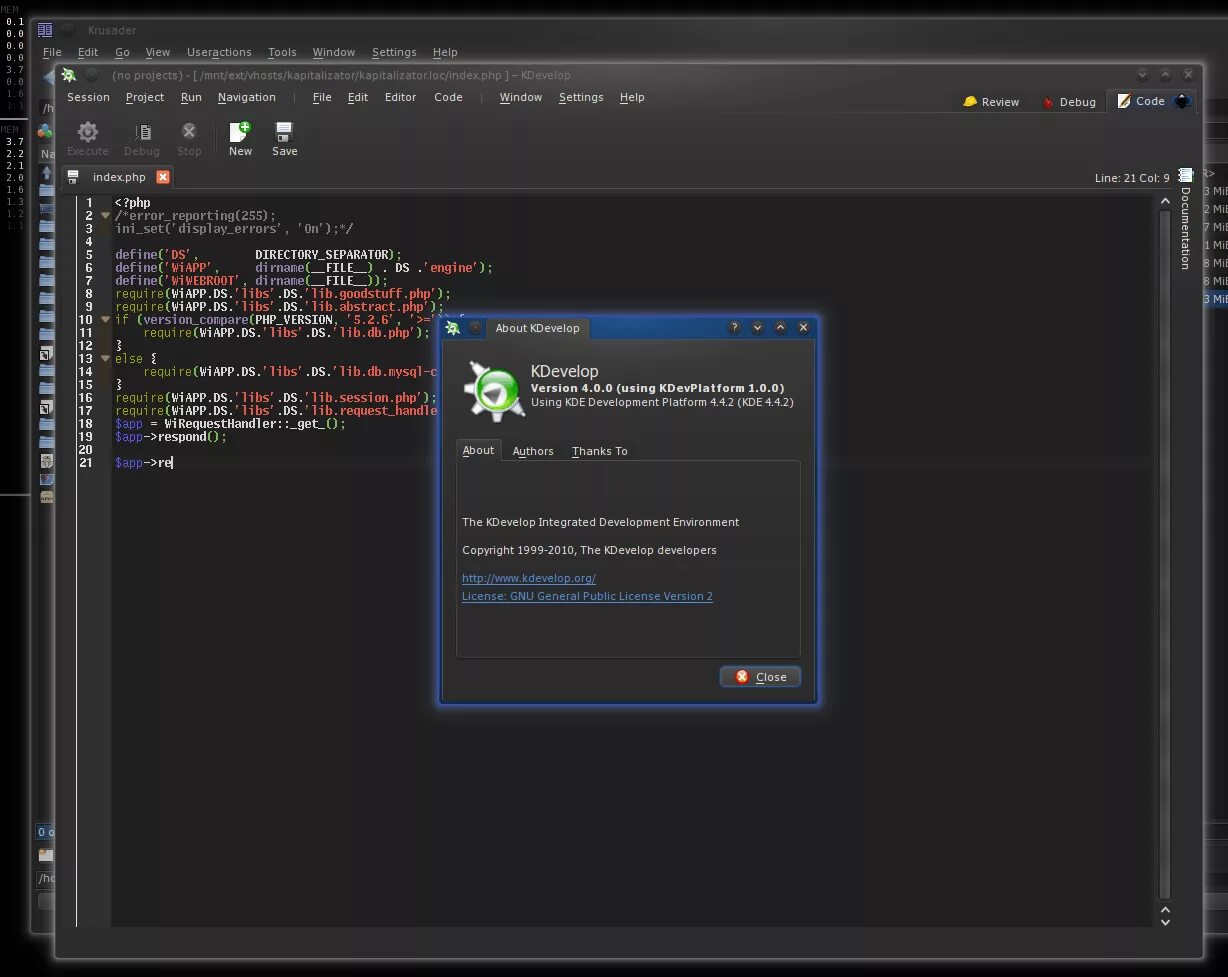Click the pin icon in the About dialog title bar
The height and width of the screenshot is (977, 1228).
[x=476, y=328]
